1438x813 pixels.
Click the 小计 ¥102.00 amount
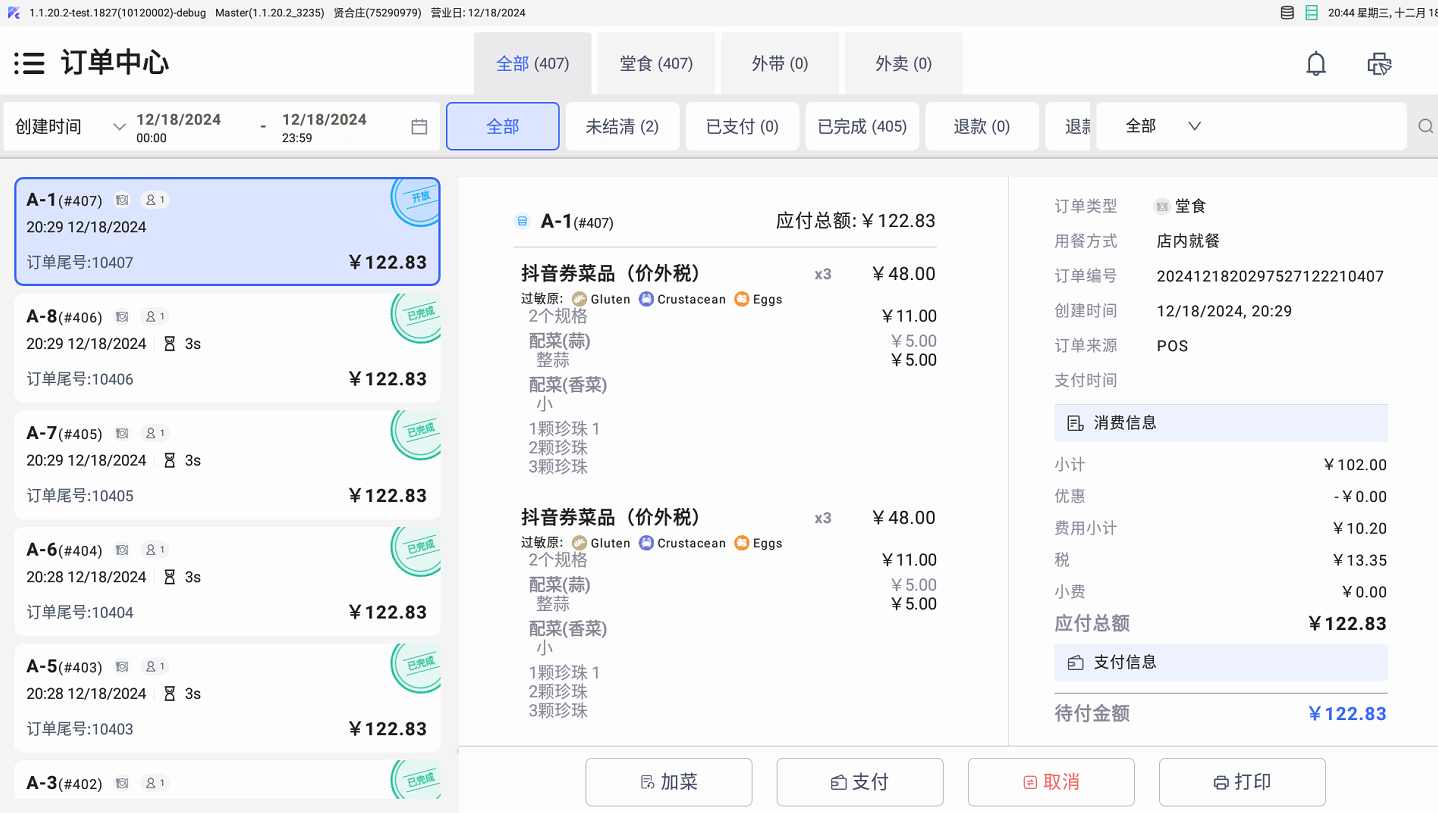(1354, 465)
